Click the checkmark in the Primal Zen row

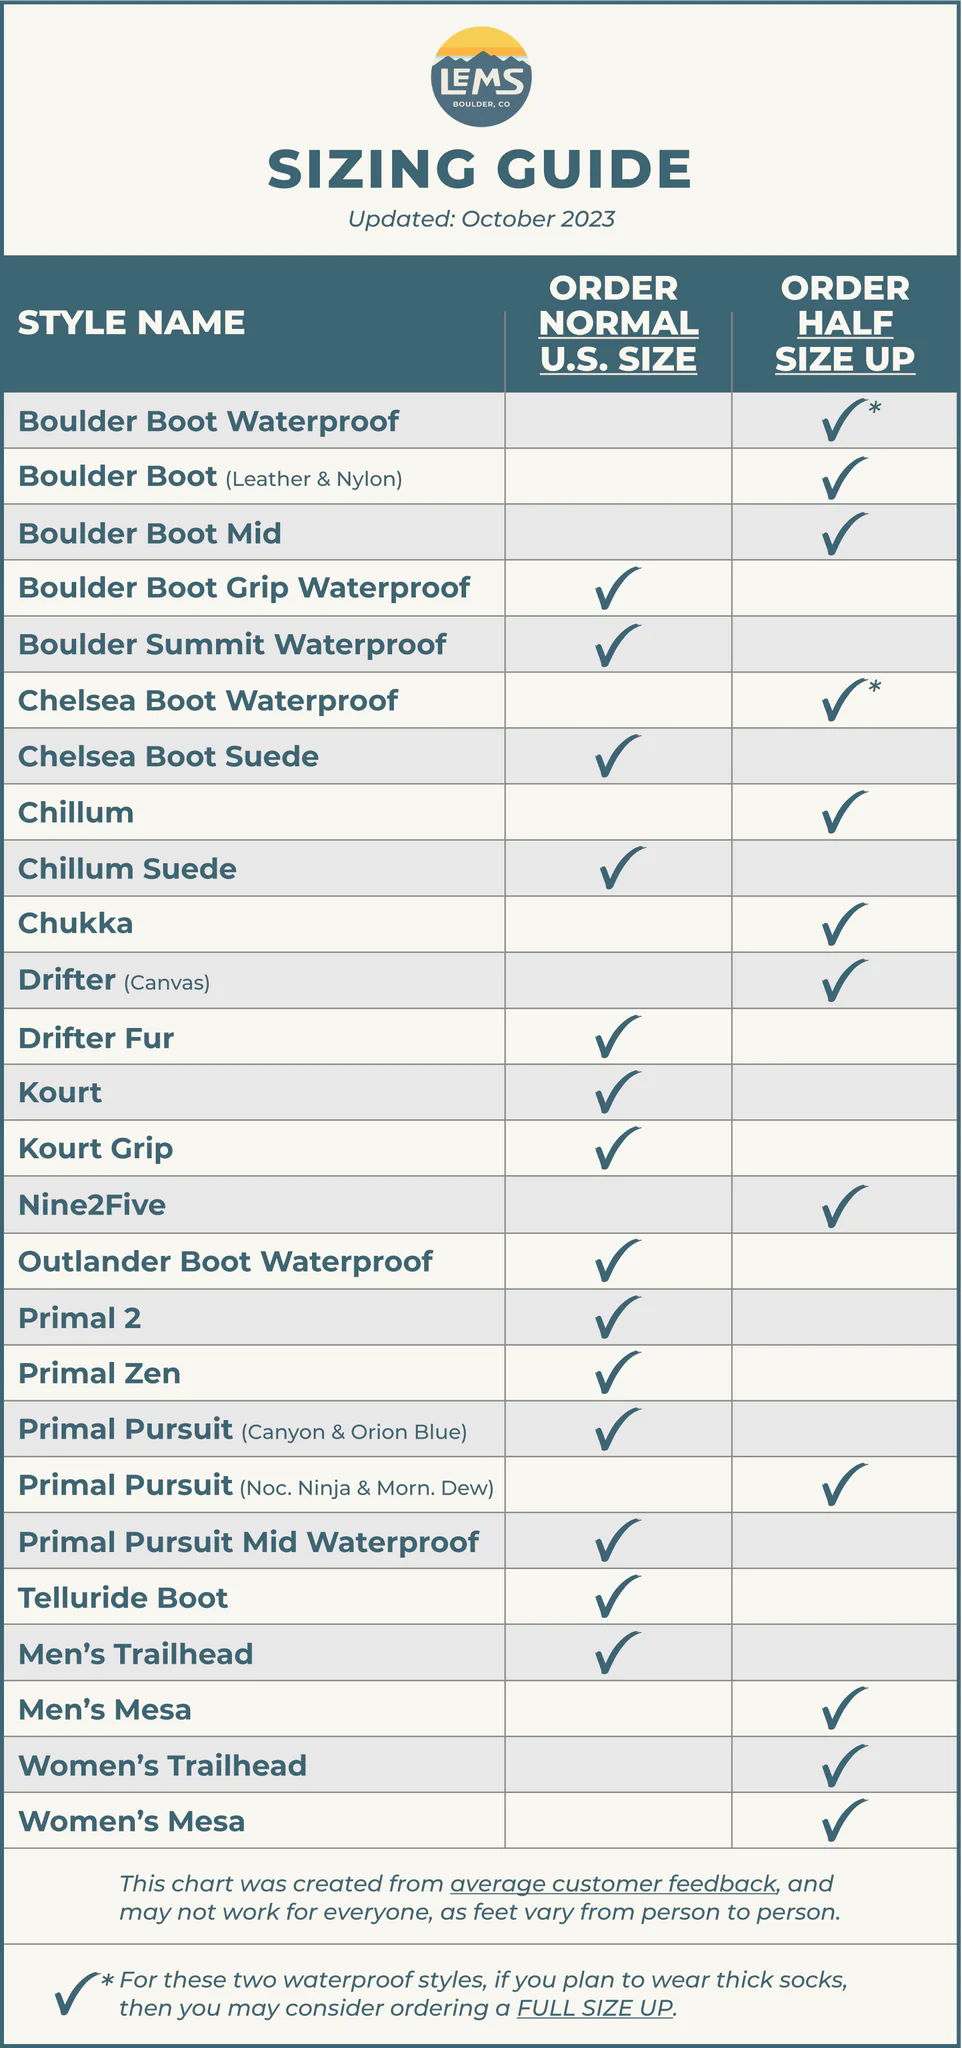pyautogui.click(x=617, y=1373)
